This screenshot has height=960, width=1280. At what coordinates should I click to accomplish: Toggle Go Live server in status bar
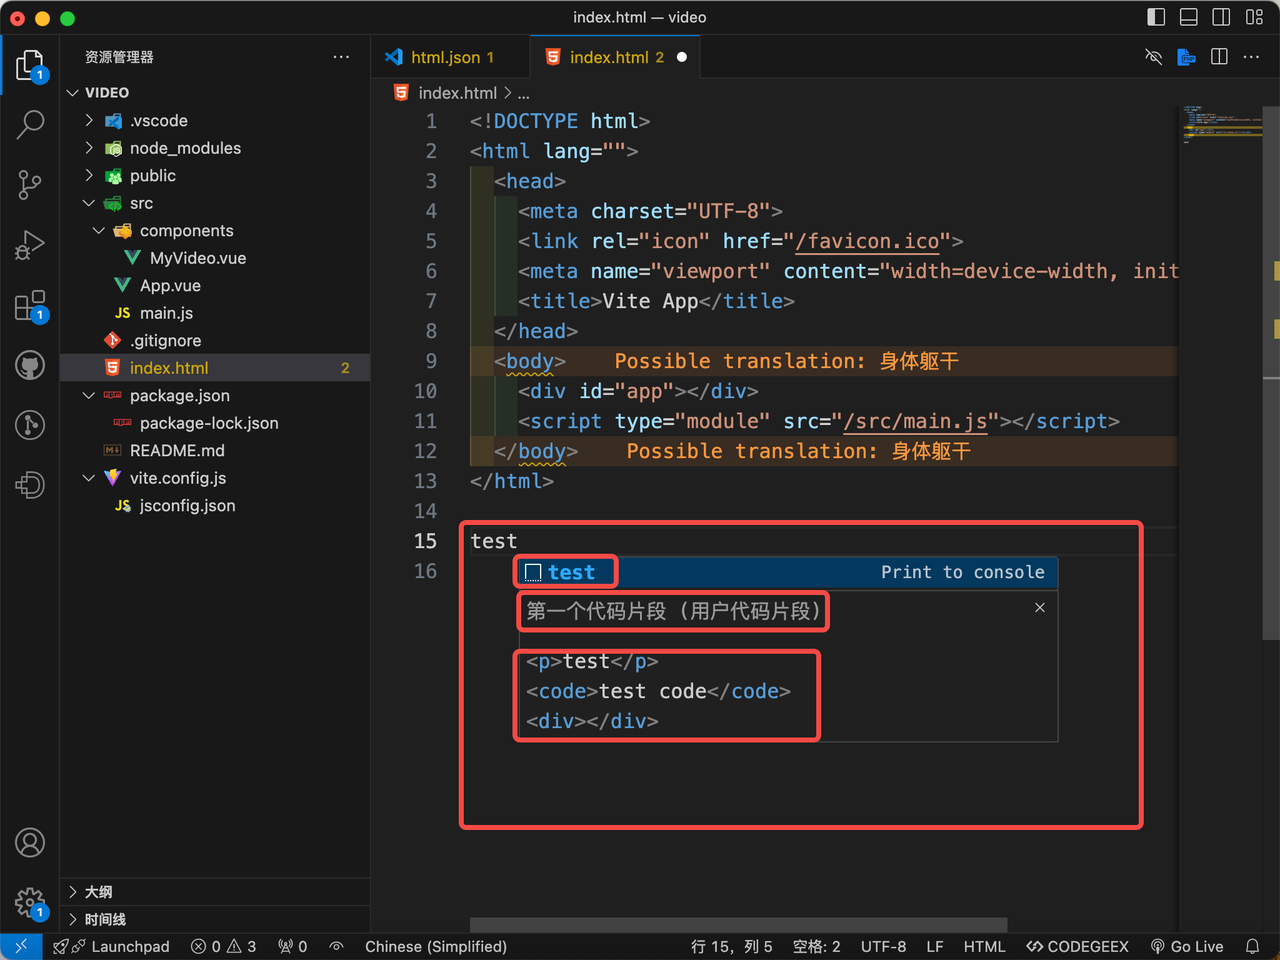(1187, 946)
